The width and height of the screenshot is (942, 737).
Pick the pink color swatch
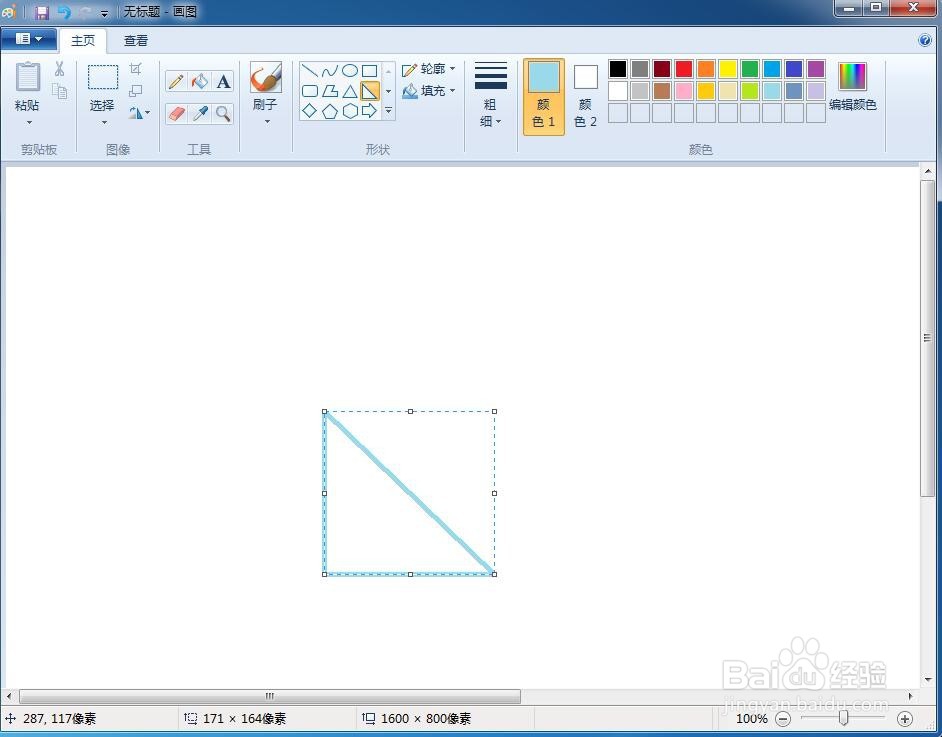684,91
